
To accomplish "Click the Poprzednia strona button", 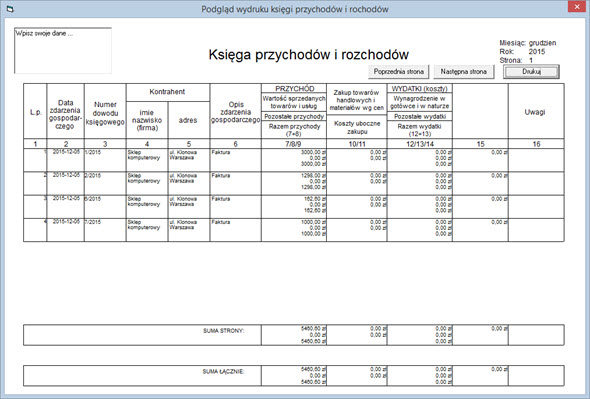I will click(x=398, y=72).
